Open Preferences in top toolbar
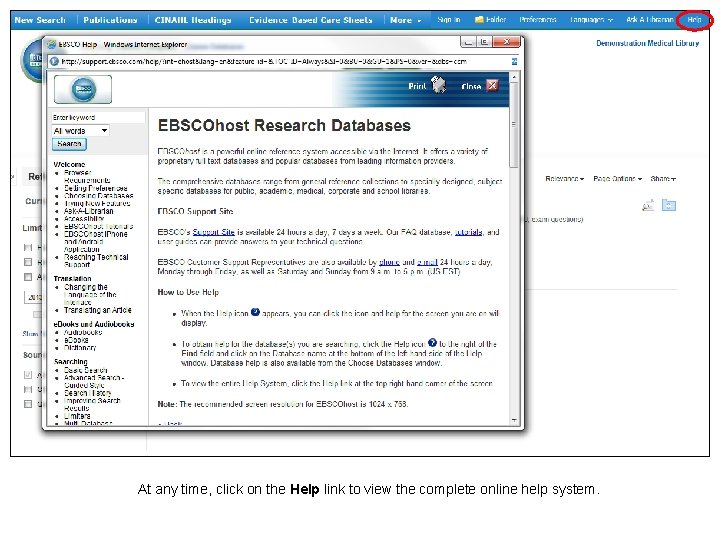Viewport: 720px width, 540px height. point(538,20)
